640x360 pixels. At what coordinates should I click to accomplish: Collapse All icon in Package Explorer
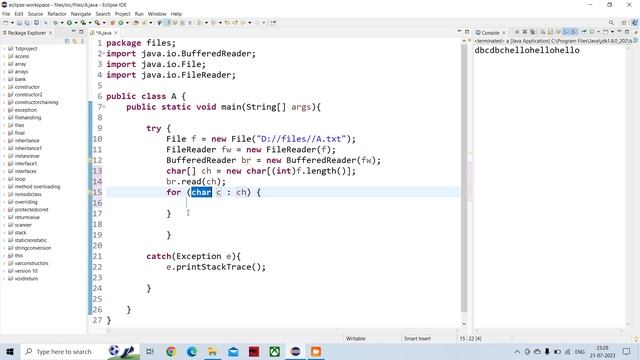click(x=67, y=41)
